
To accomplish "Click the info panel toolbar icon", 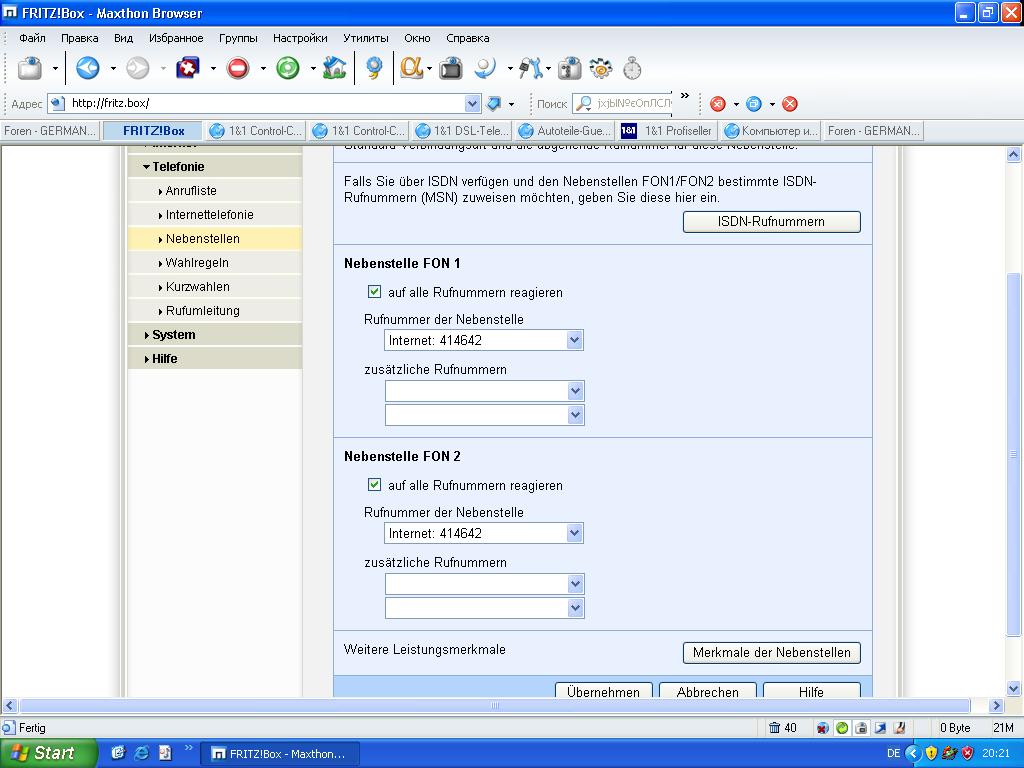I will tap(569, 68).
